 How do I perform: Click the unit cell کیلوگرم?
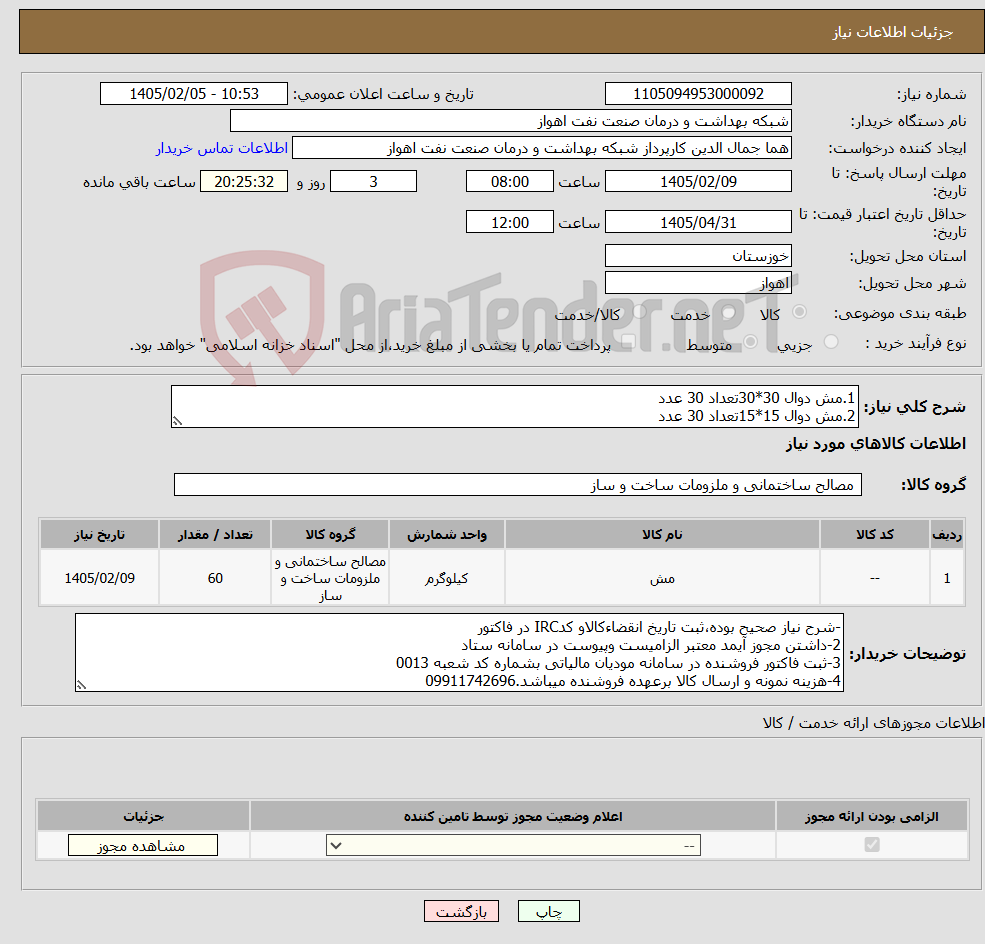click(447, 578)
